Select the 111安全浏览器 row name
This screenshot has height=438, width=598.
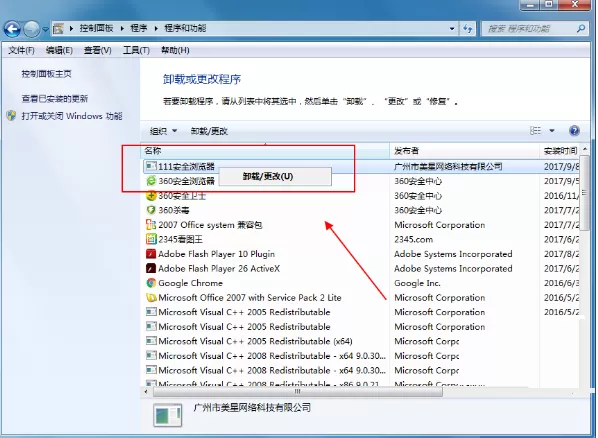click(186, 166)
